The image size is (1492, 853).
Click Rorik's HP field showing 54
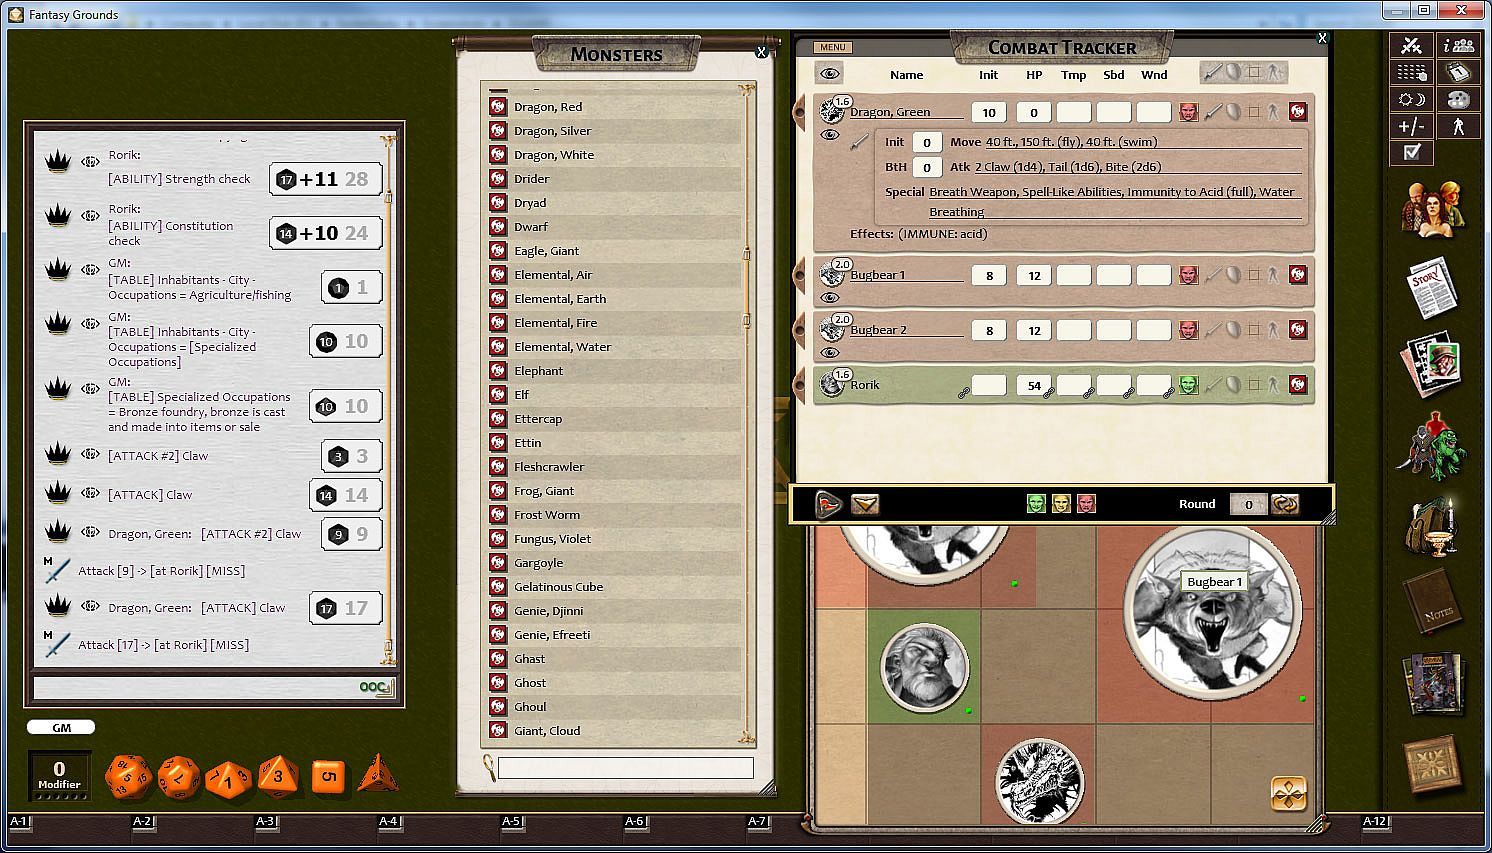pos(1034,385)
